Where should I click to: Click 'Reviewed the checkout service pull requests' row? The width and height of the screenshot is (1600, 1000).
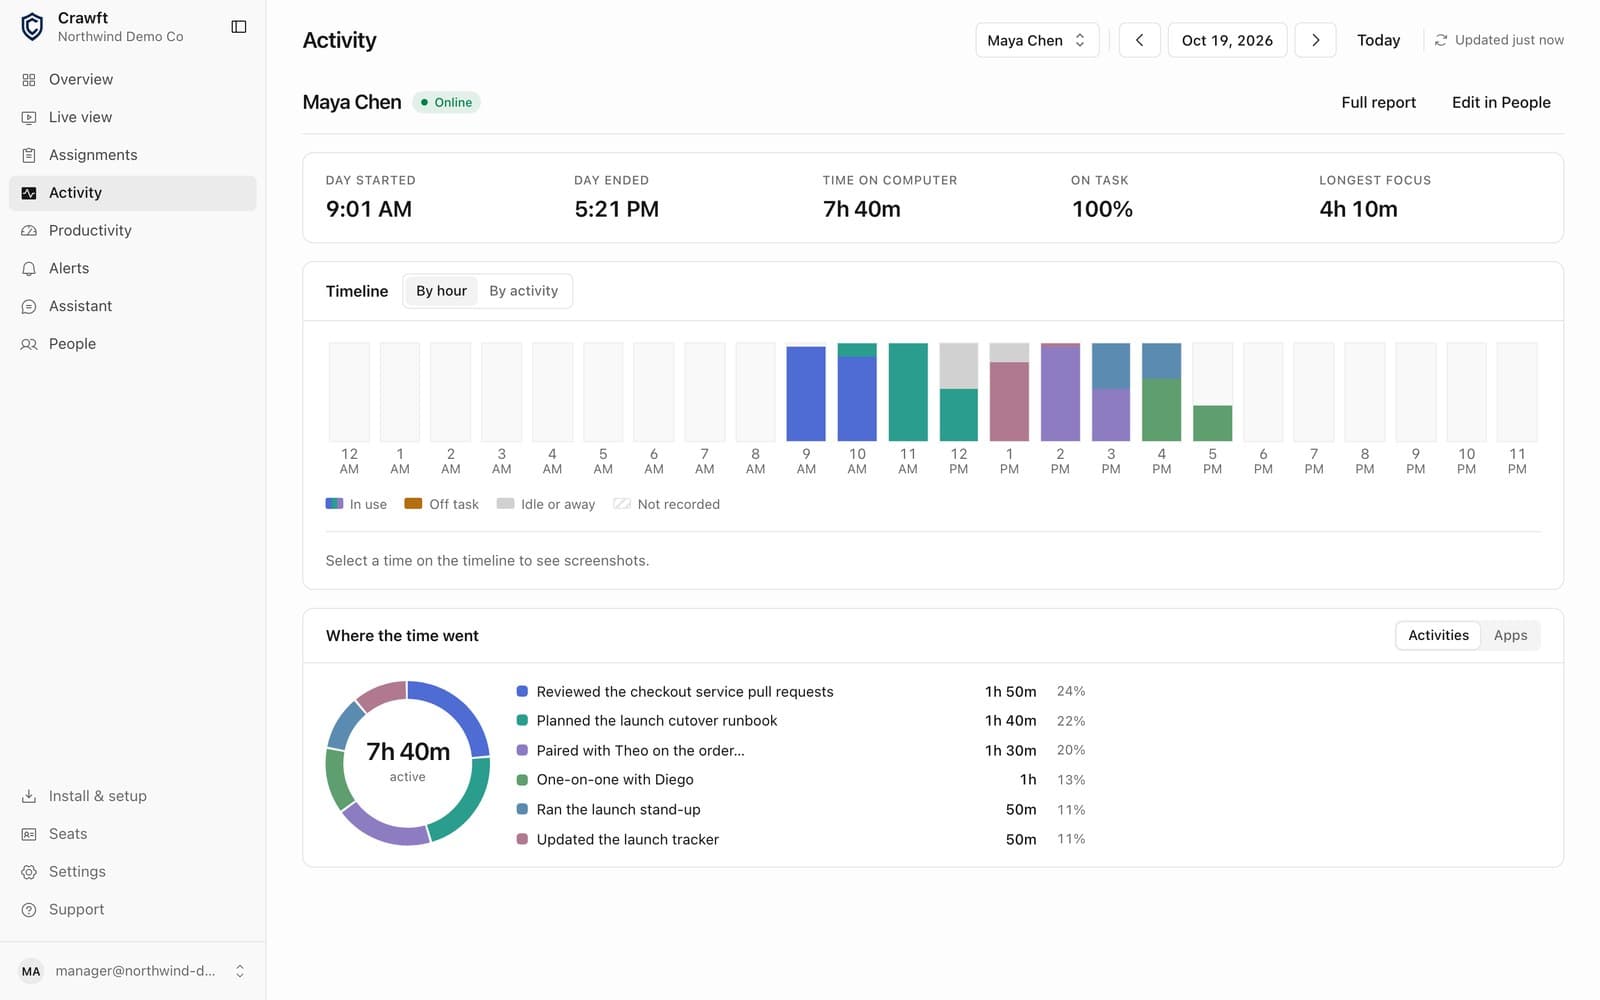(x=801, y=692)
